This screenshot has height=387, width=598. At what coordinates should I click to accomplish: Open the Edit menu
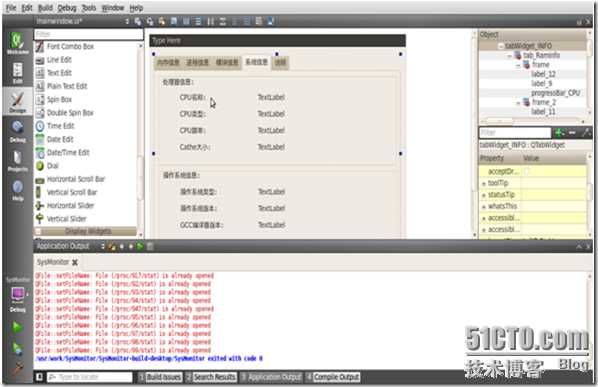click(x=27, y=8)
